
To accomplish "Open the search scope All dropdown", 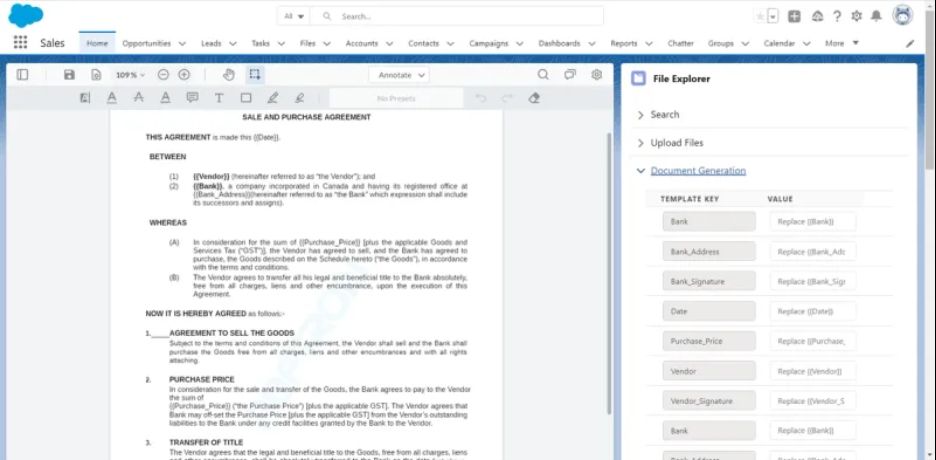I will tap(293, 16).
